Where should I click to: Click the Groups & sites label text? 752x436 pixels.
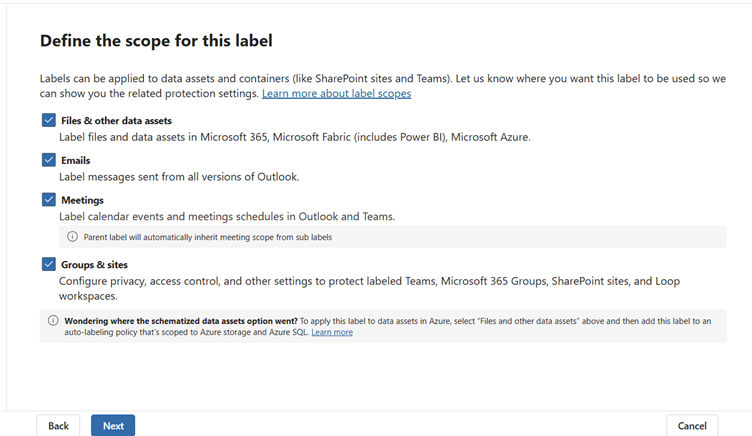96,264
